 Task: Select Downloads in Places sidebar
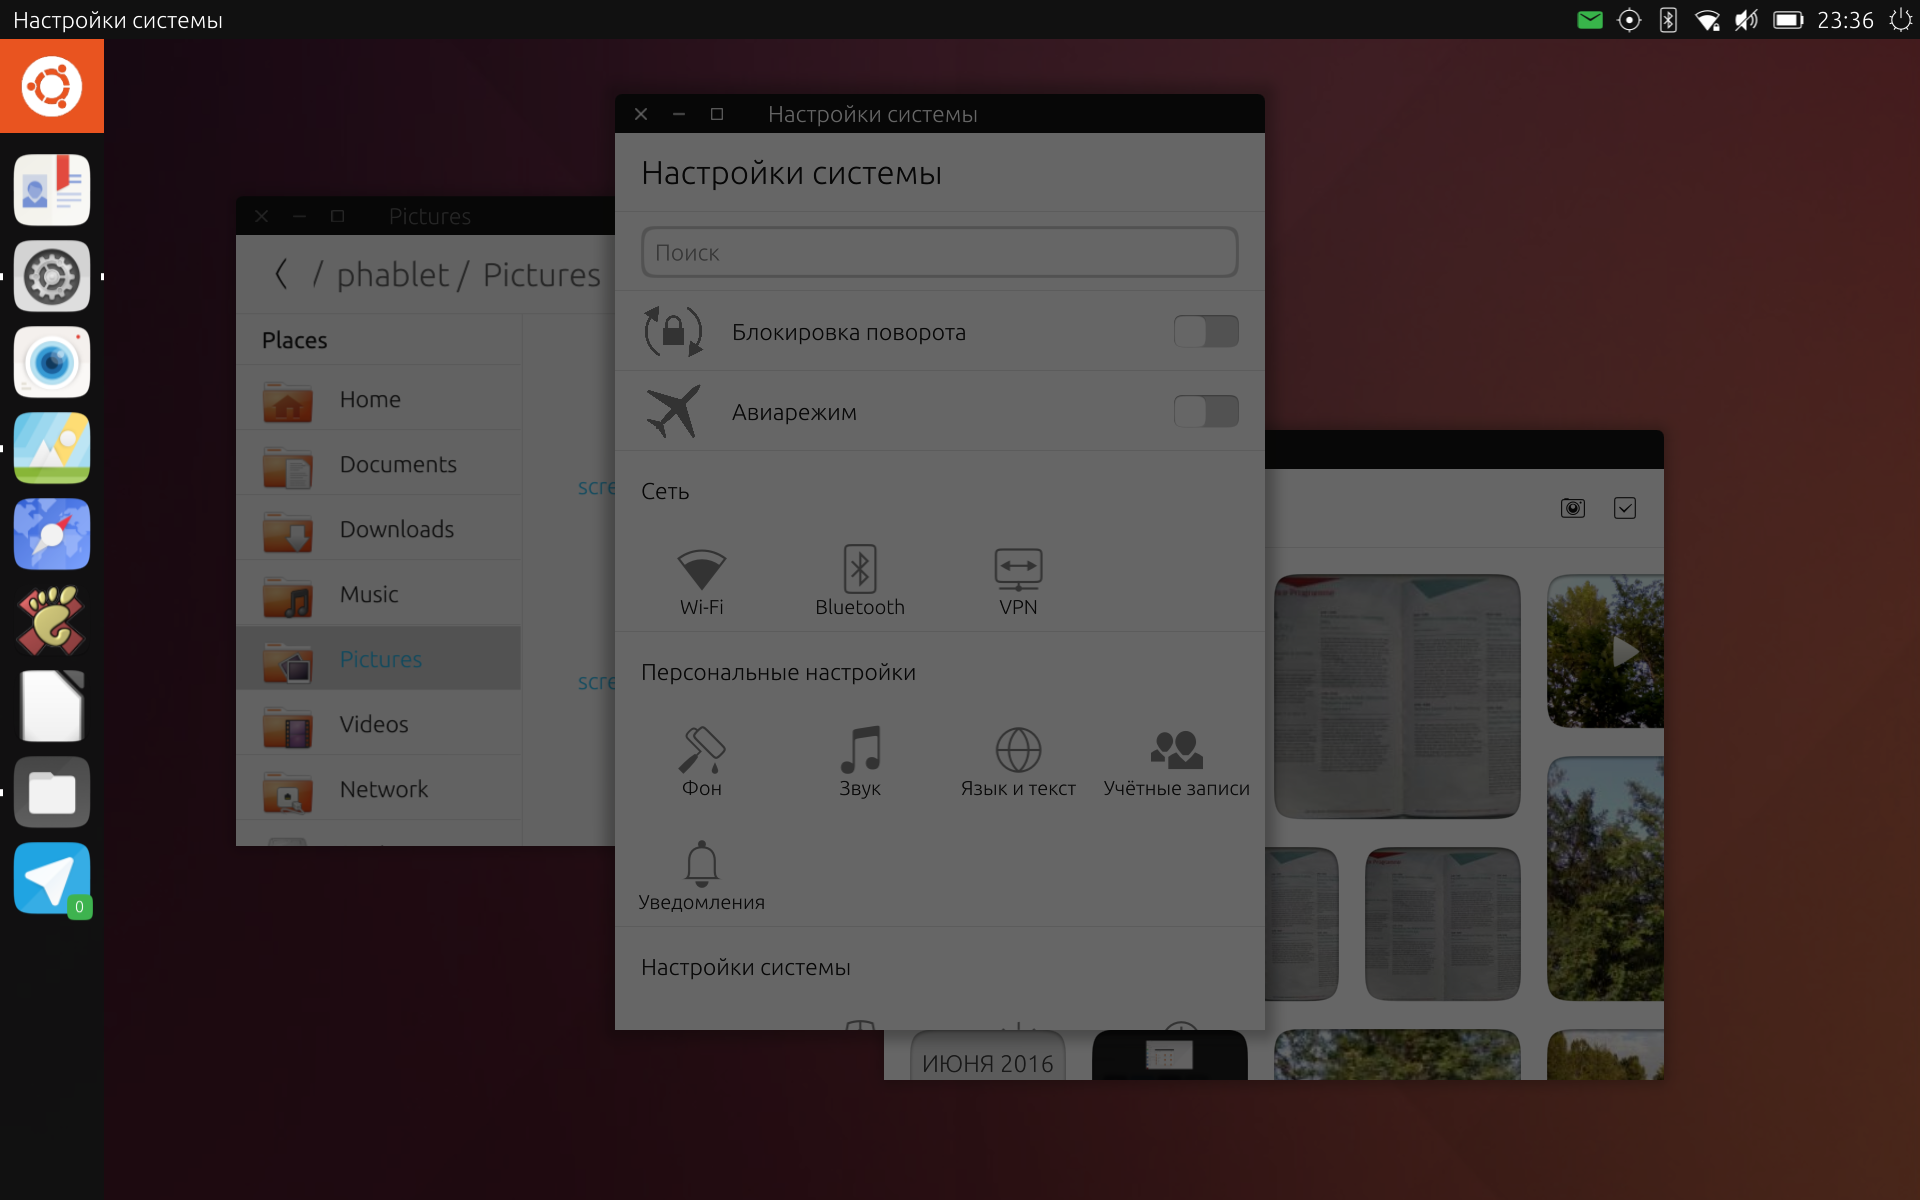pos(396,529)
